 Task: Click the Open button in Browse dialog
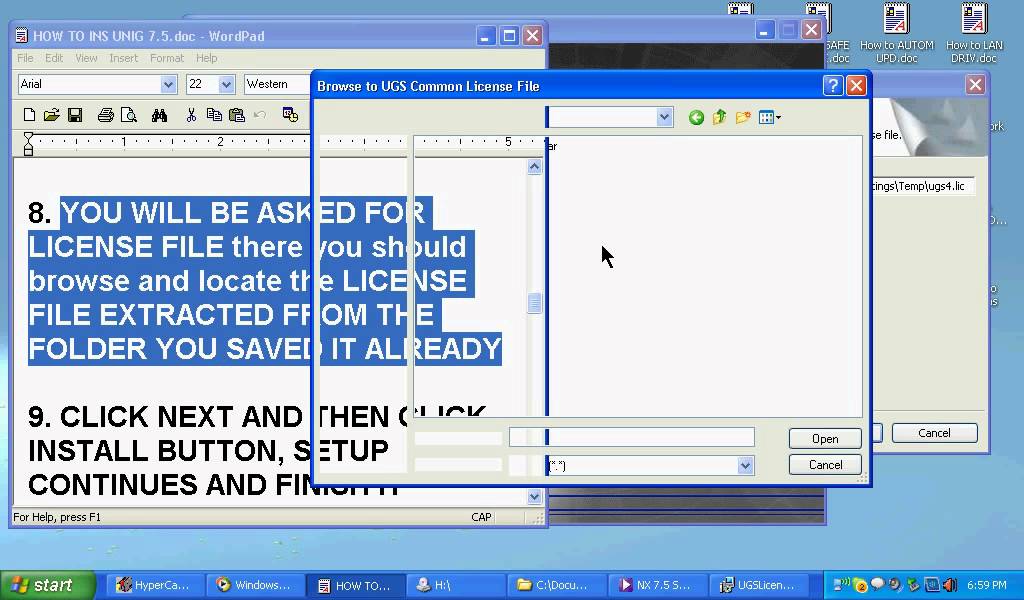(825, 439)
